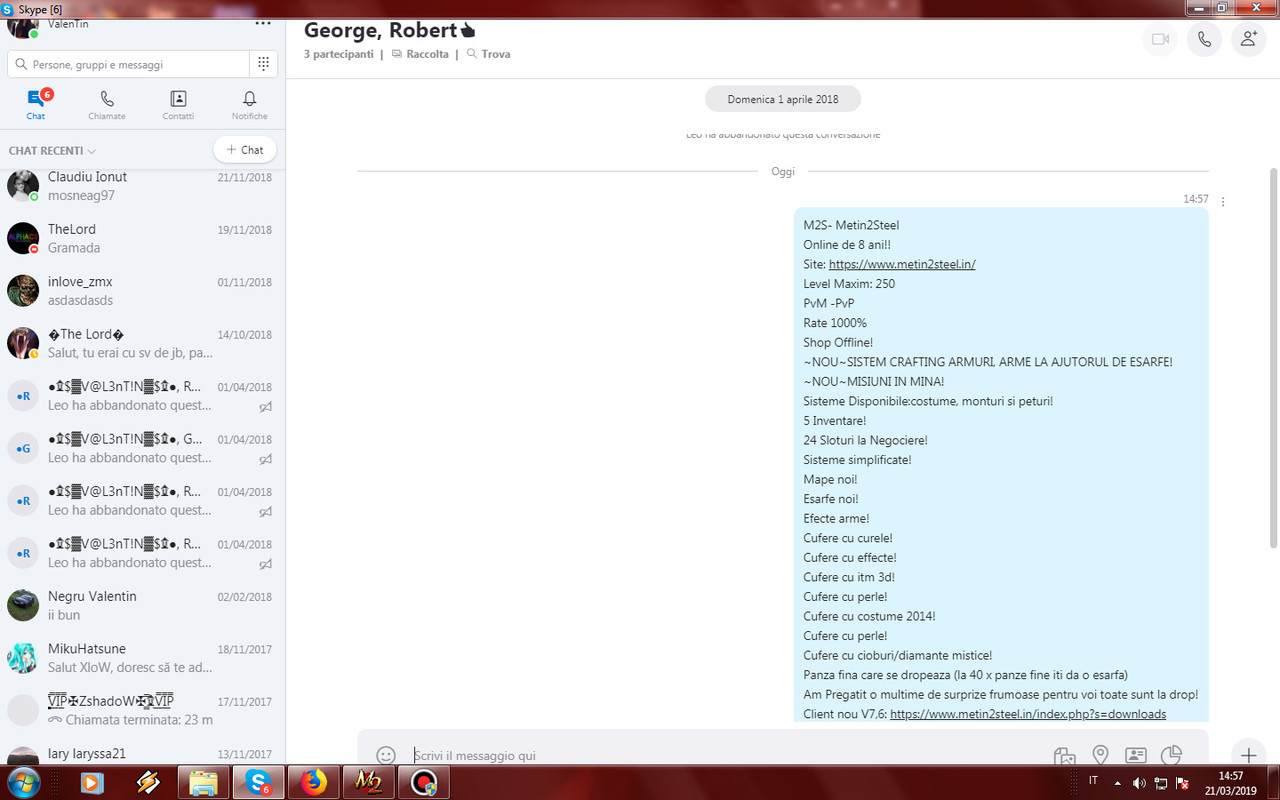Click the Domenica 1 aprile 2018 date pill
Image resolution: width=1280 pixels, height=800 pixels.
coord(783,99)
